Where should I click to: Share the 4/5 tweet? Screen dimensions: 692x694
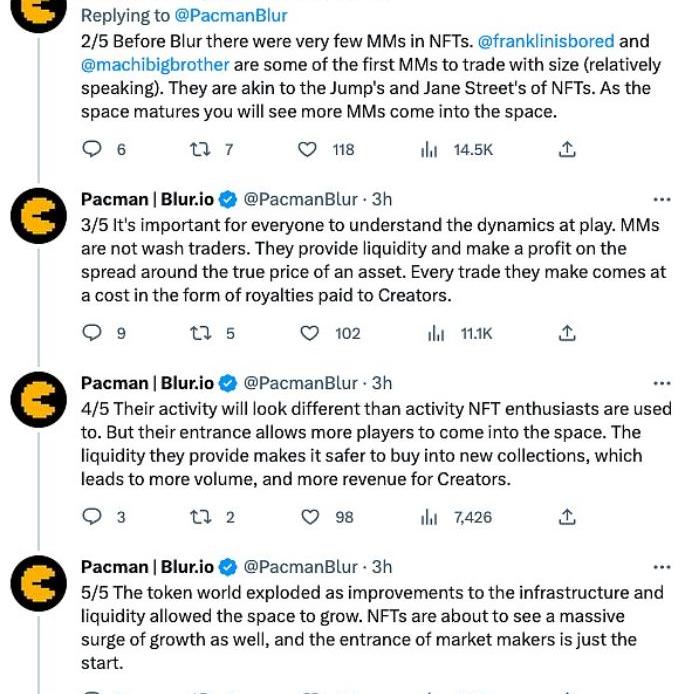567,517
